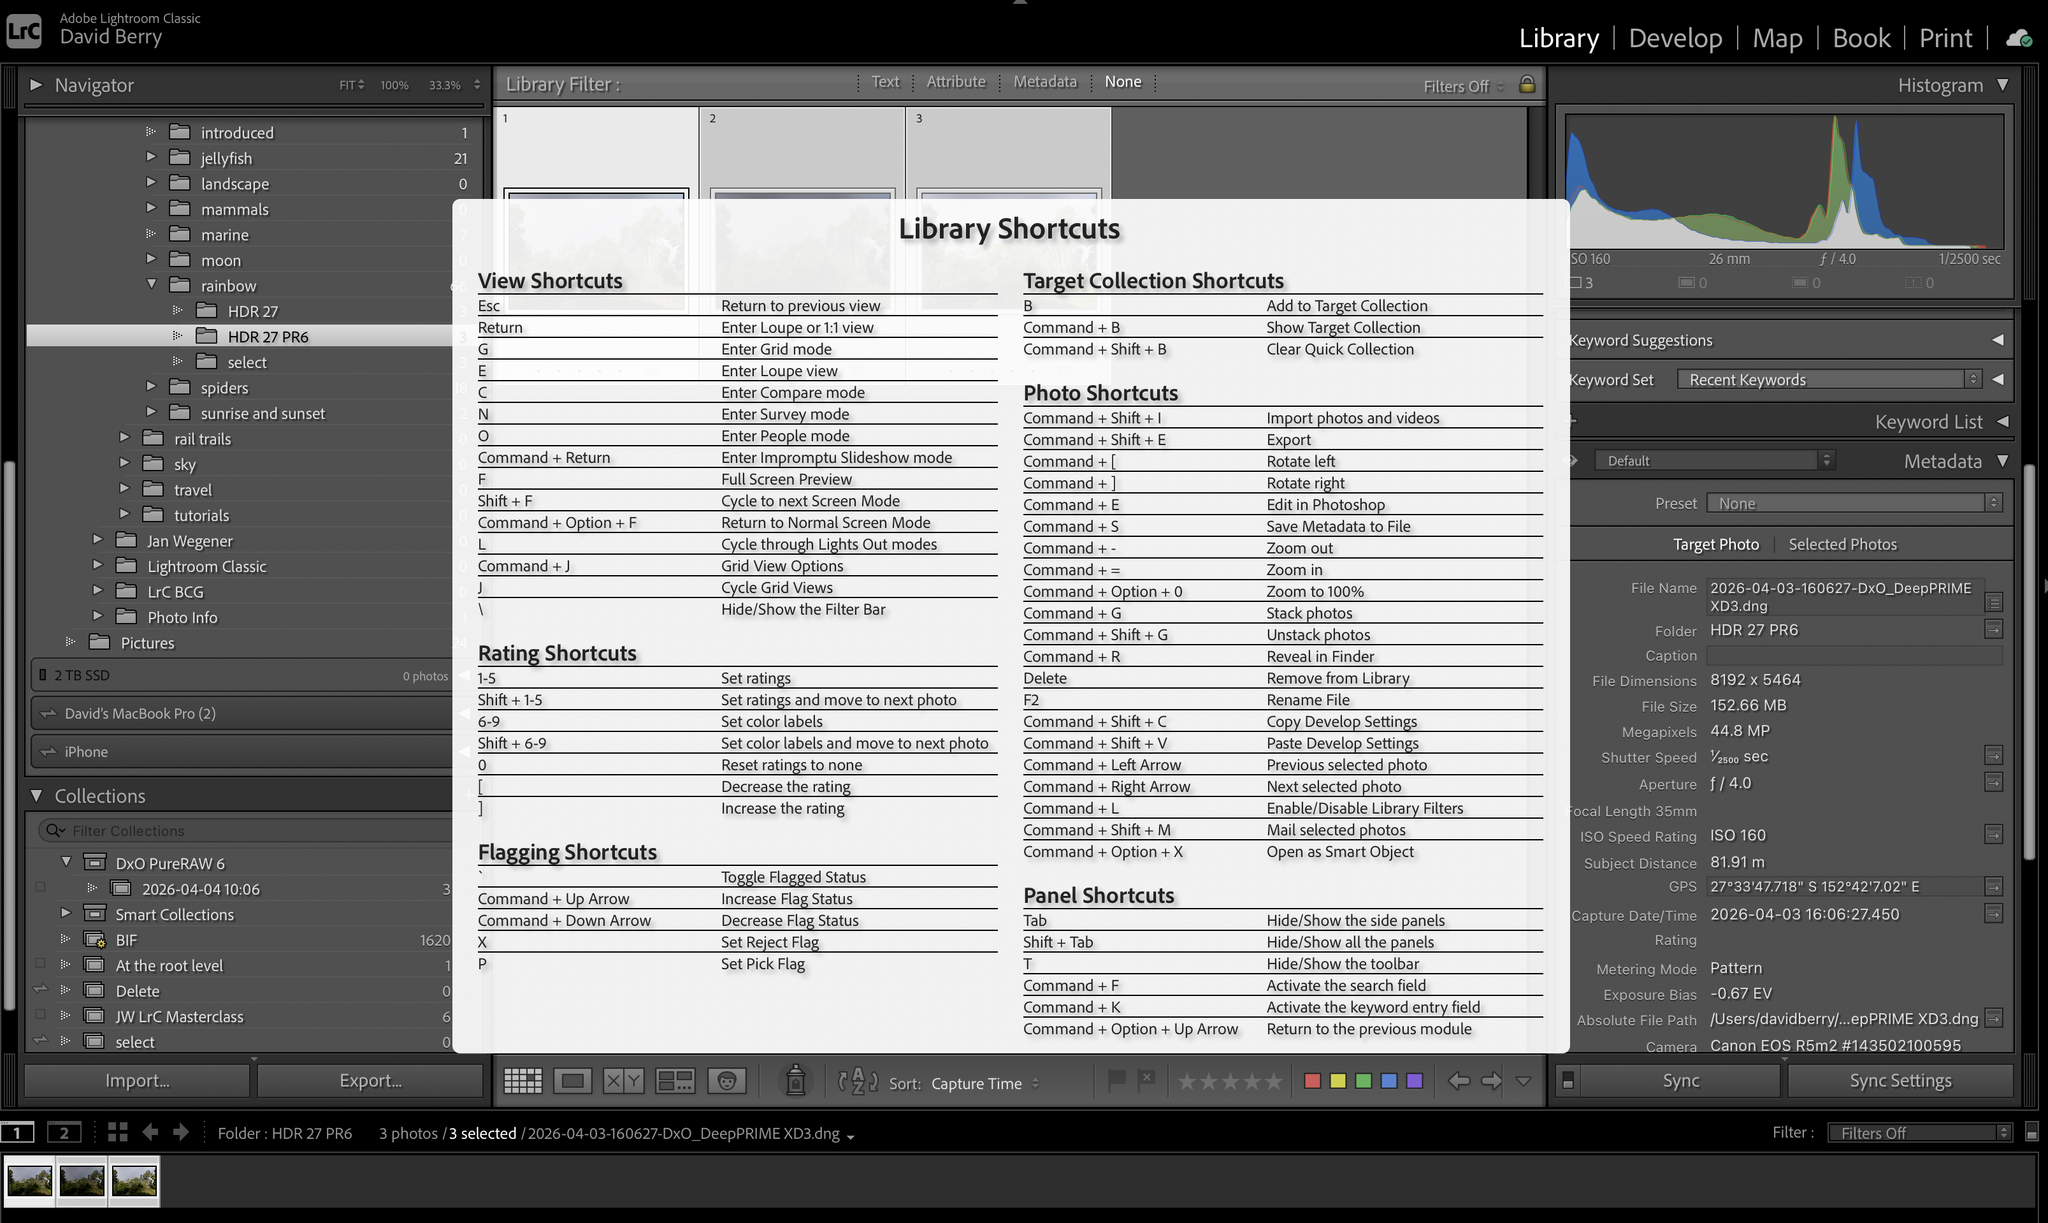Toggle the checkbox beside the select collection
2048x1223 pixels.
pos(40,1041)
